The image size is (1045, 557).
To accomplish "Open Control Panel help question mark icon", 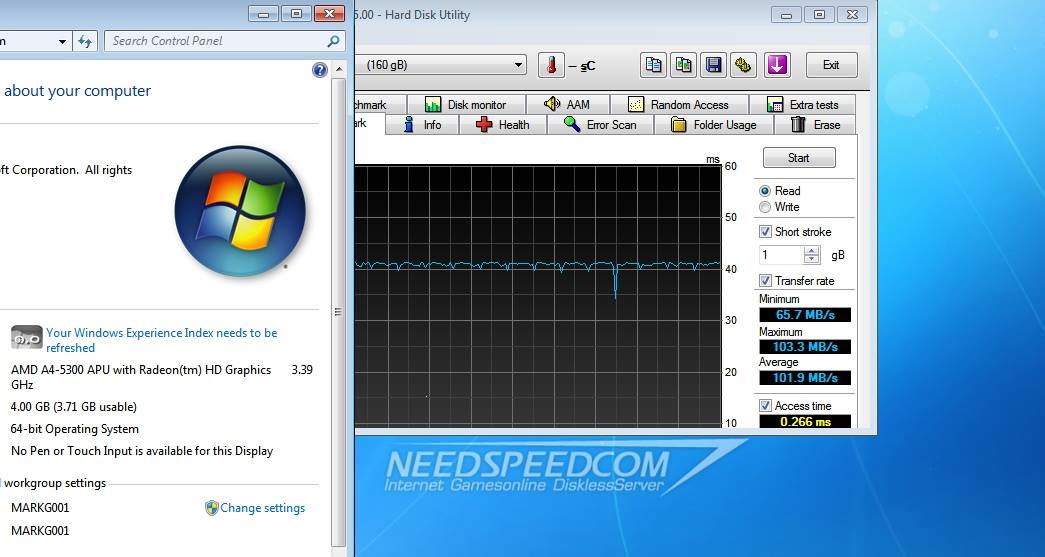I will pyautogui.click(x=320, y=70).
